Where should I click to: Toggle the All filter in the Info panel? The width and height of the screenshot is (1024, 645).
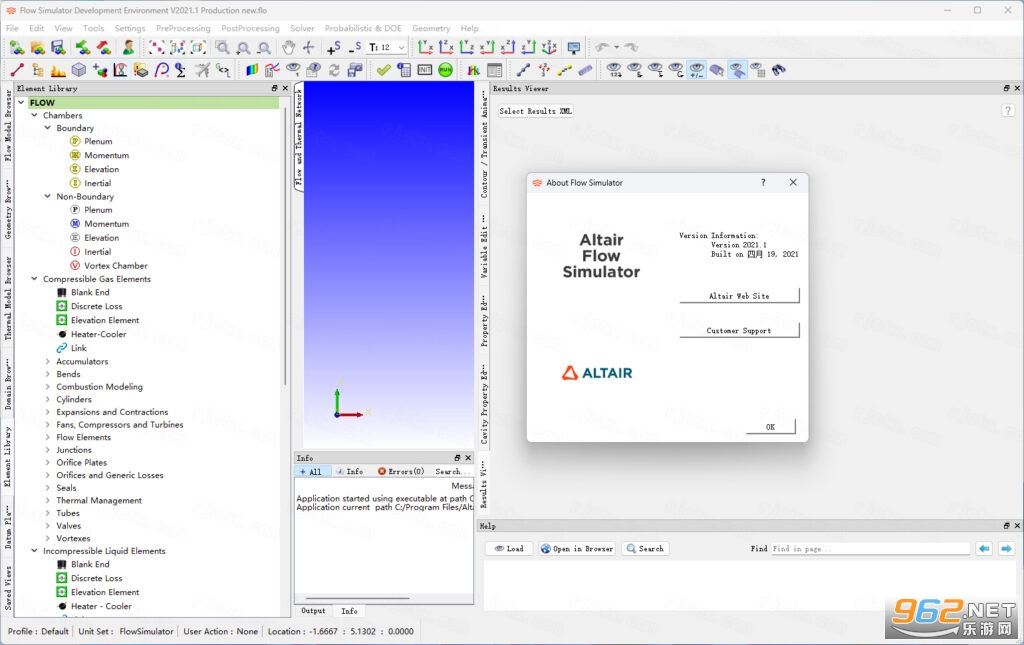[x=311, y=471]
